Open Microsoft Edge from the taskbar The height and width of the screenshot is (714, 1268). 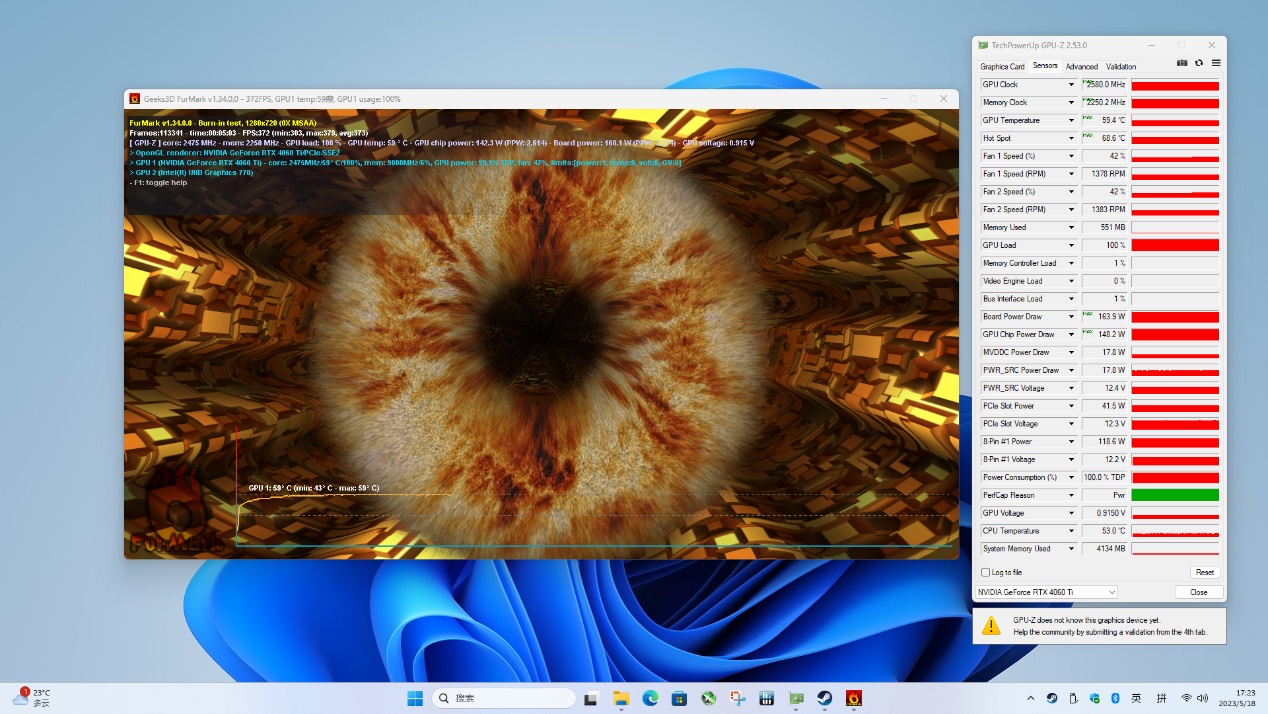(x=650, y=698)
